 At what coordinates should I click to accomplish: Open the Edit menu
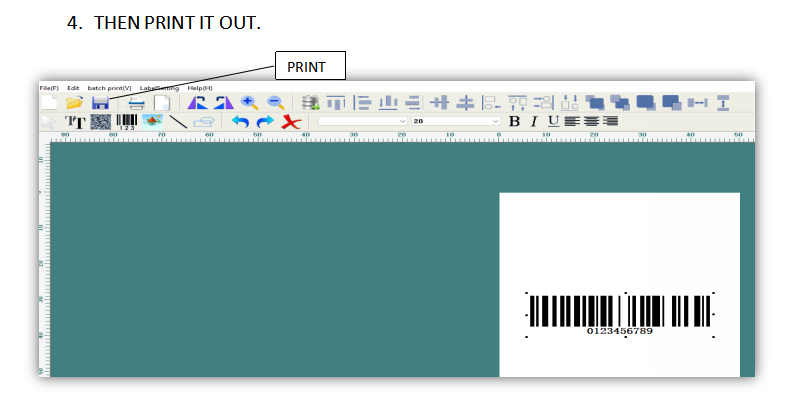click(73, 88)
